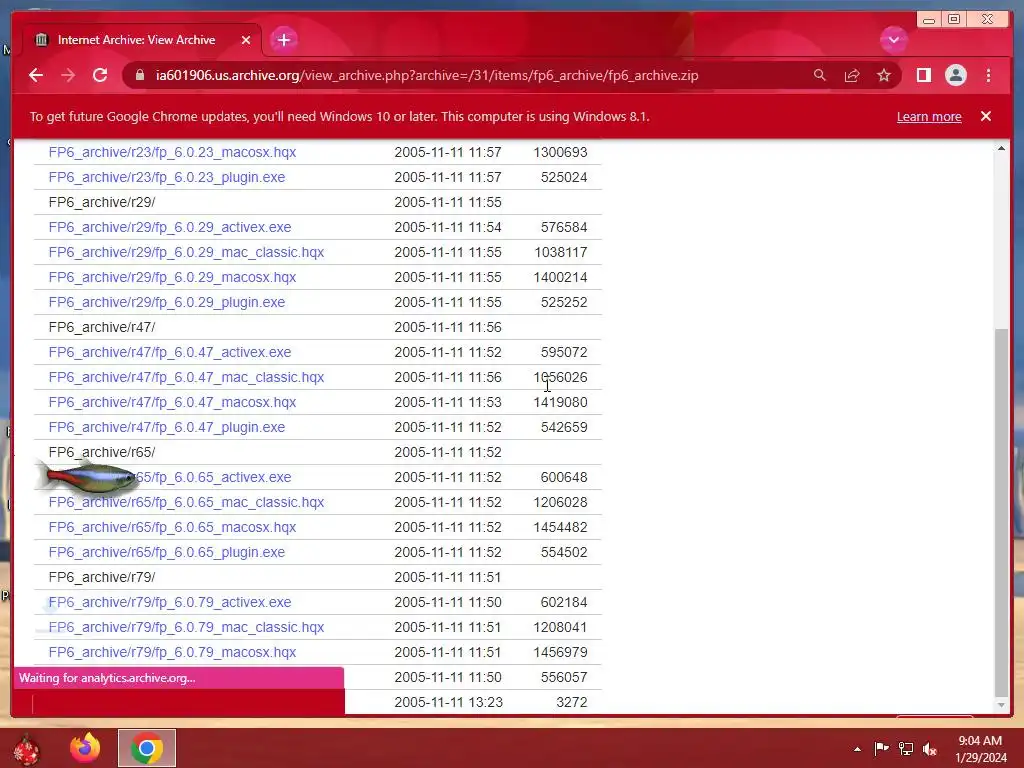The height and width of the screenshot is (768, 1024).
Task: Download fp_6.0.29_activex.exe
Action: (x=170, y=227)
